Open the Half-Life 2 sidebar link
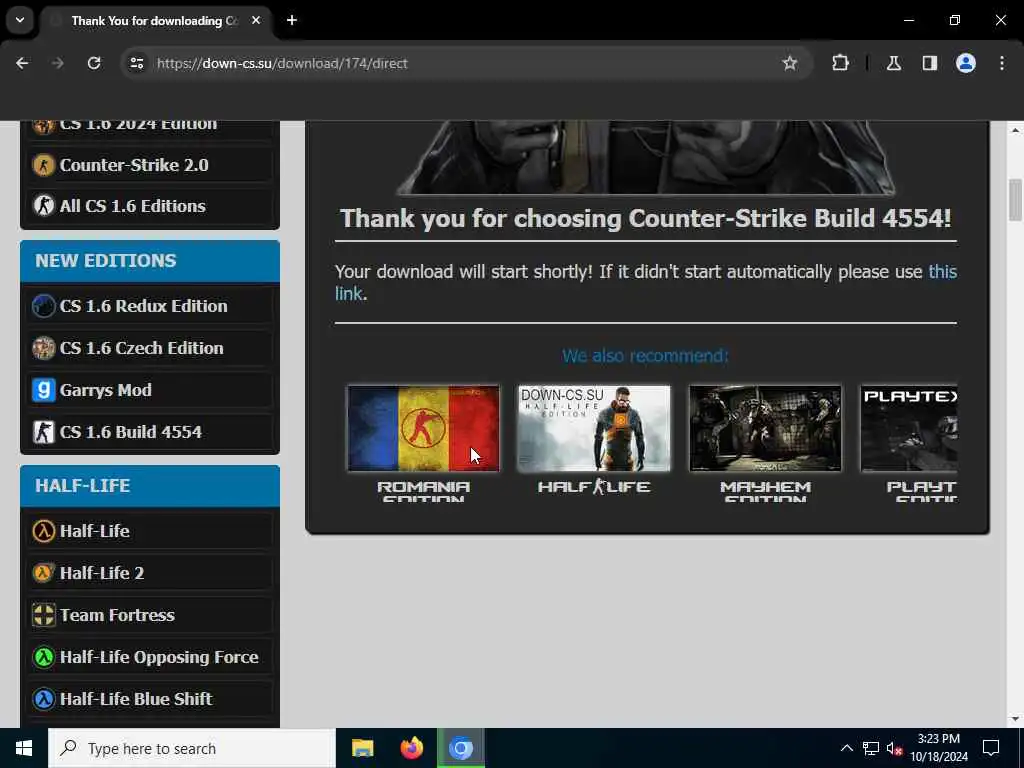 [102, 573]
